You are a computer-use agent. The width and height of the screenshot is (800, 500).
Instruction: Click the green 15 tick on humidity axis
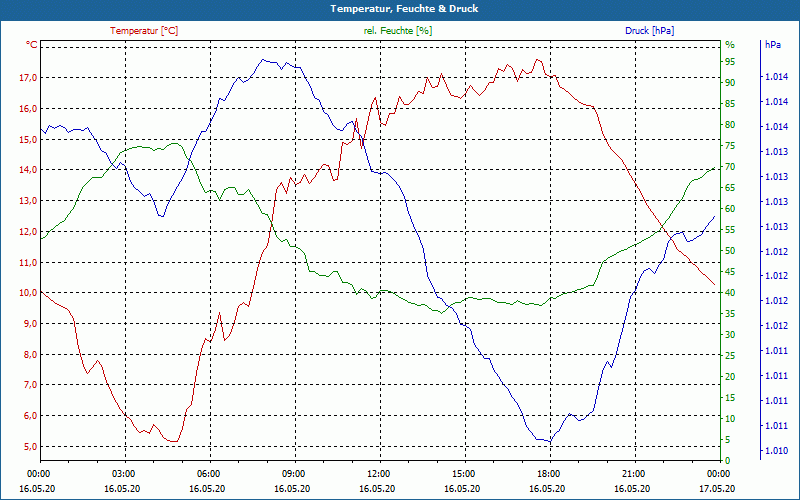[x=730, y=397]
